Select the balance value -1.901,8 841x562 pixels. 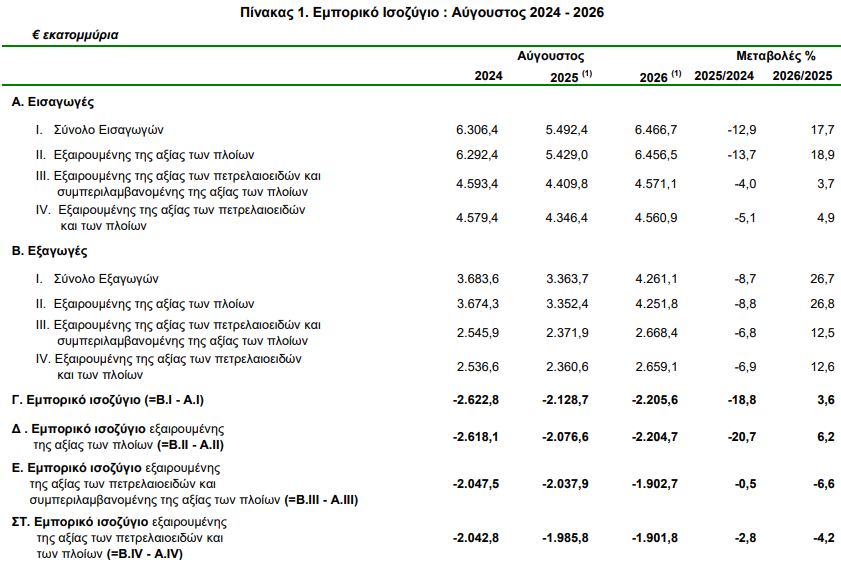(x=655, y=538)
